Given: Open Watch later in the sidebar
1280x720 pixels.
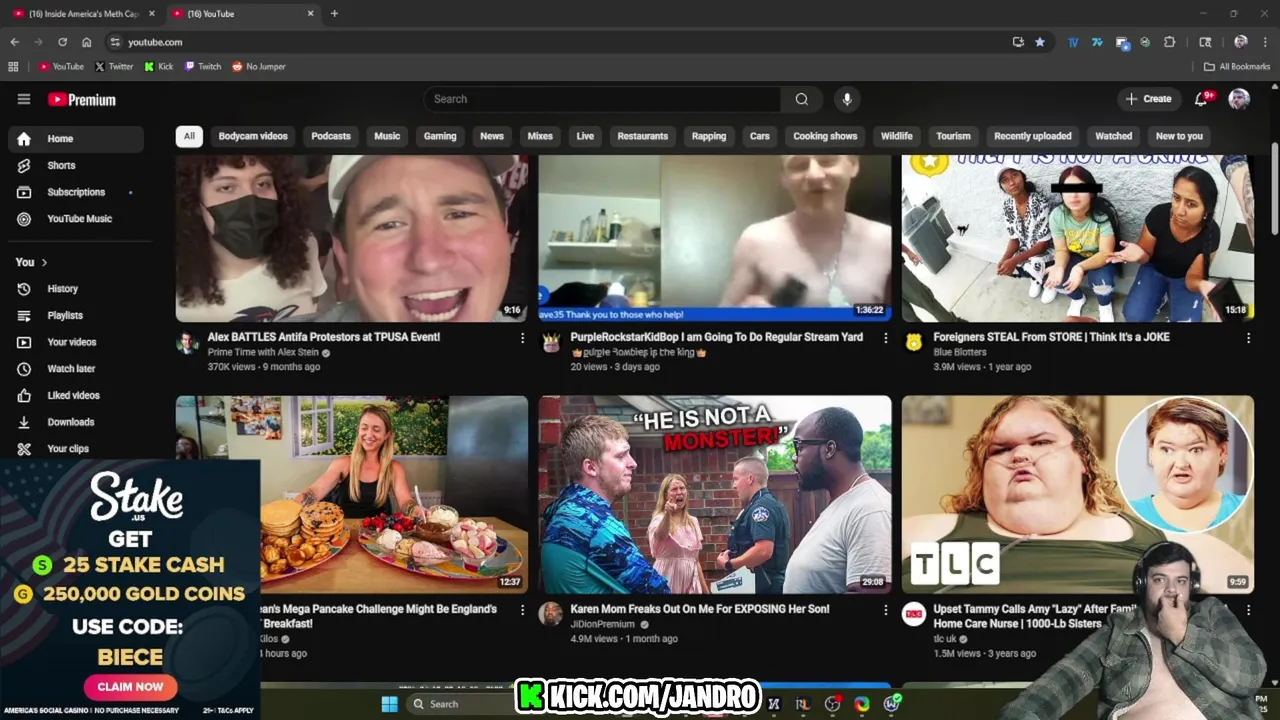Looking at the screenshot, I should pos(76,369).
